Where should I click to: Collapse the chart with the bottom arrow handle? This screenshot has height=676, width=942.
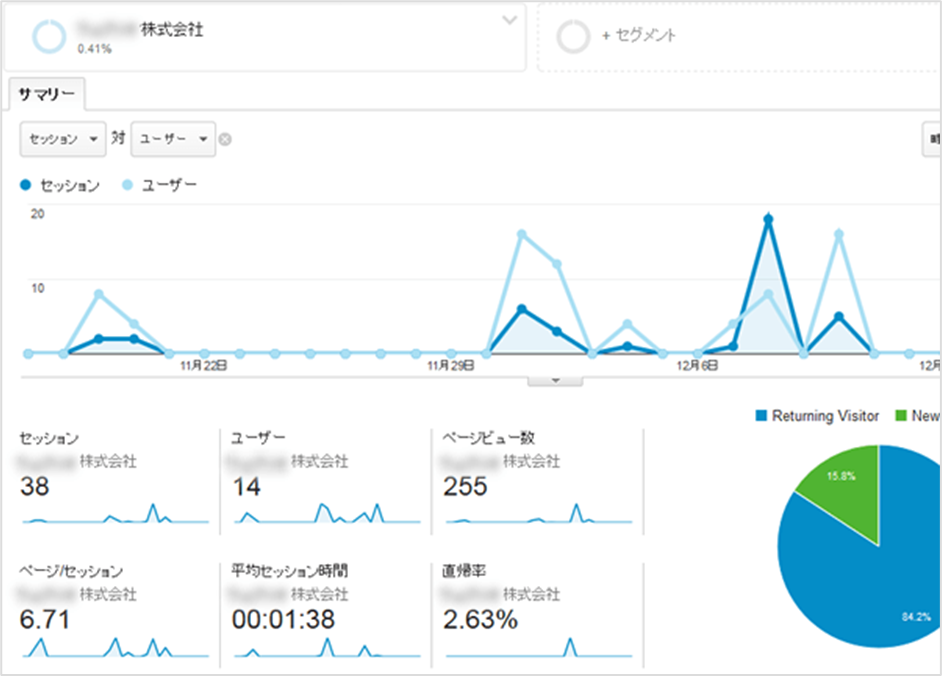coord(555,380)
